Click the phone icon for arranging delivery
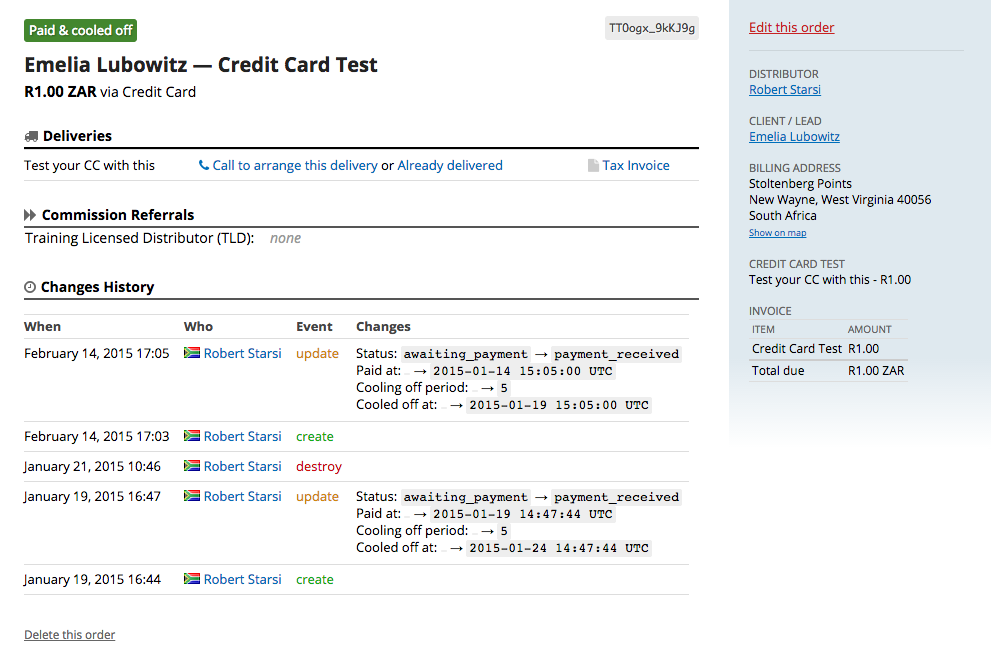Viewport: 991px width, 670px height. [204, 166]
